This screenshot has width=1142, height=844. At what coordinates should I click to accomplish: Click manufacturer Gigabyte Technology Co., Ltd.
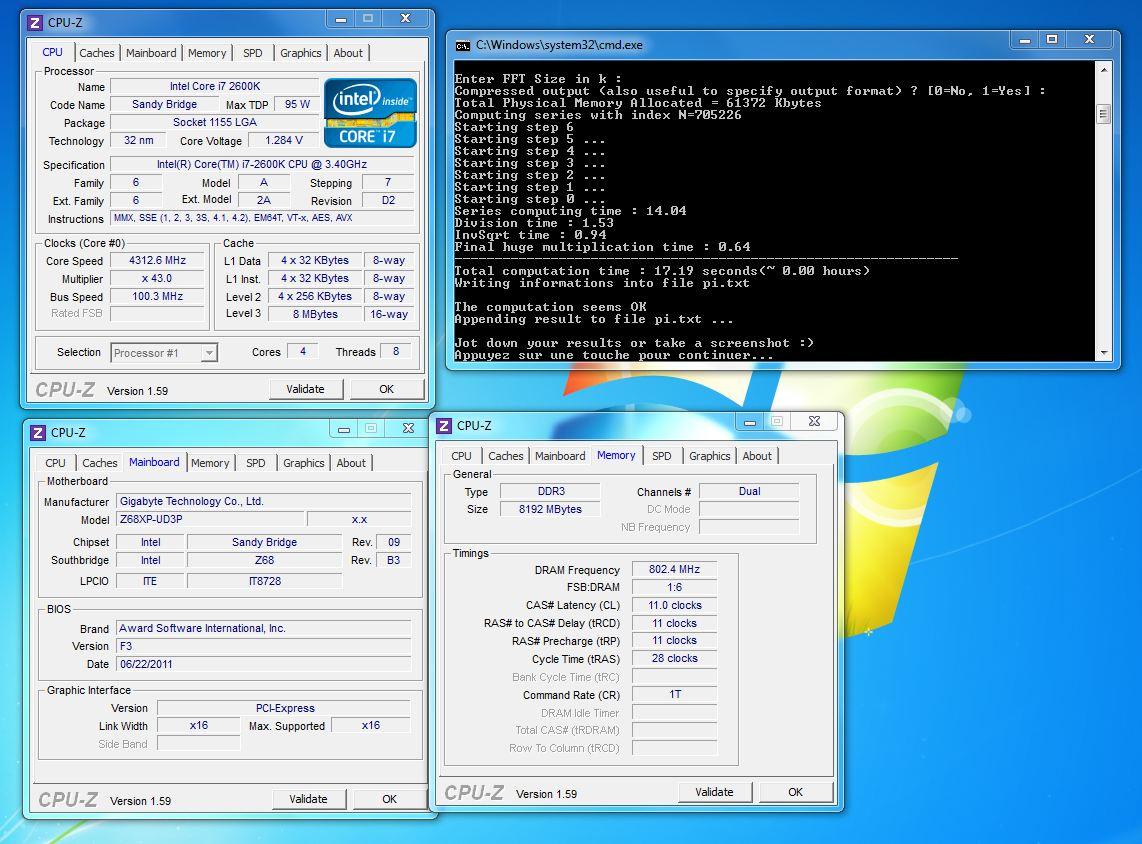pyautogui.click(x=264, y=501)
